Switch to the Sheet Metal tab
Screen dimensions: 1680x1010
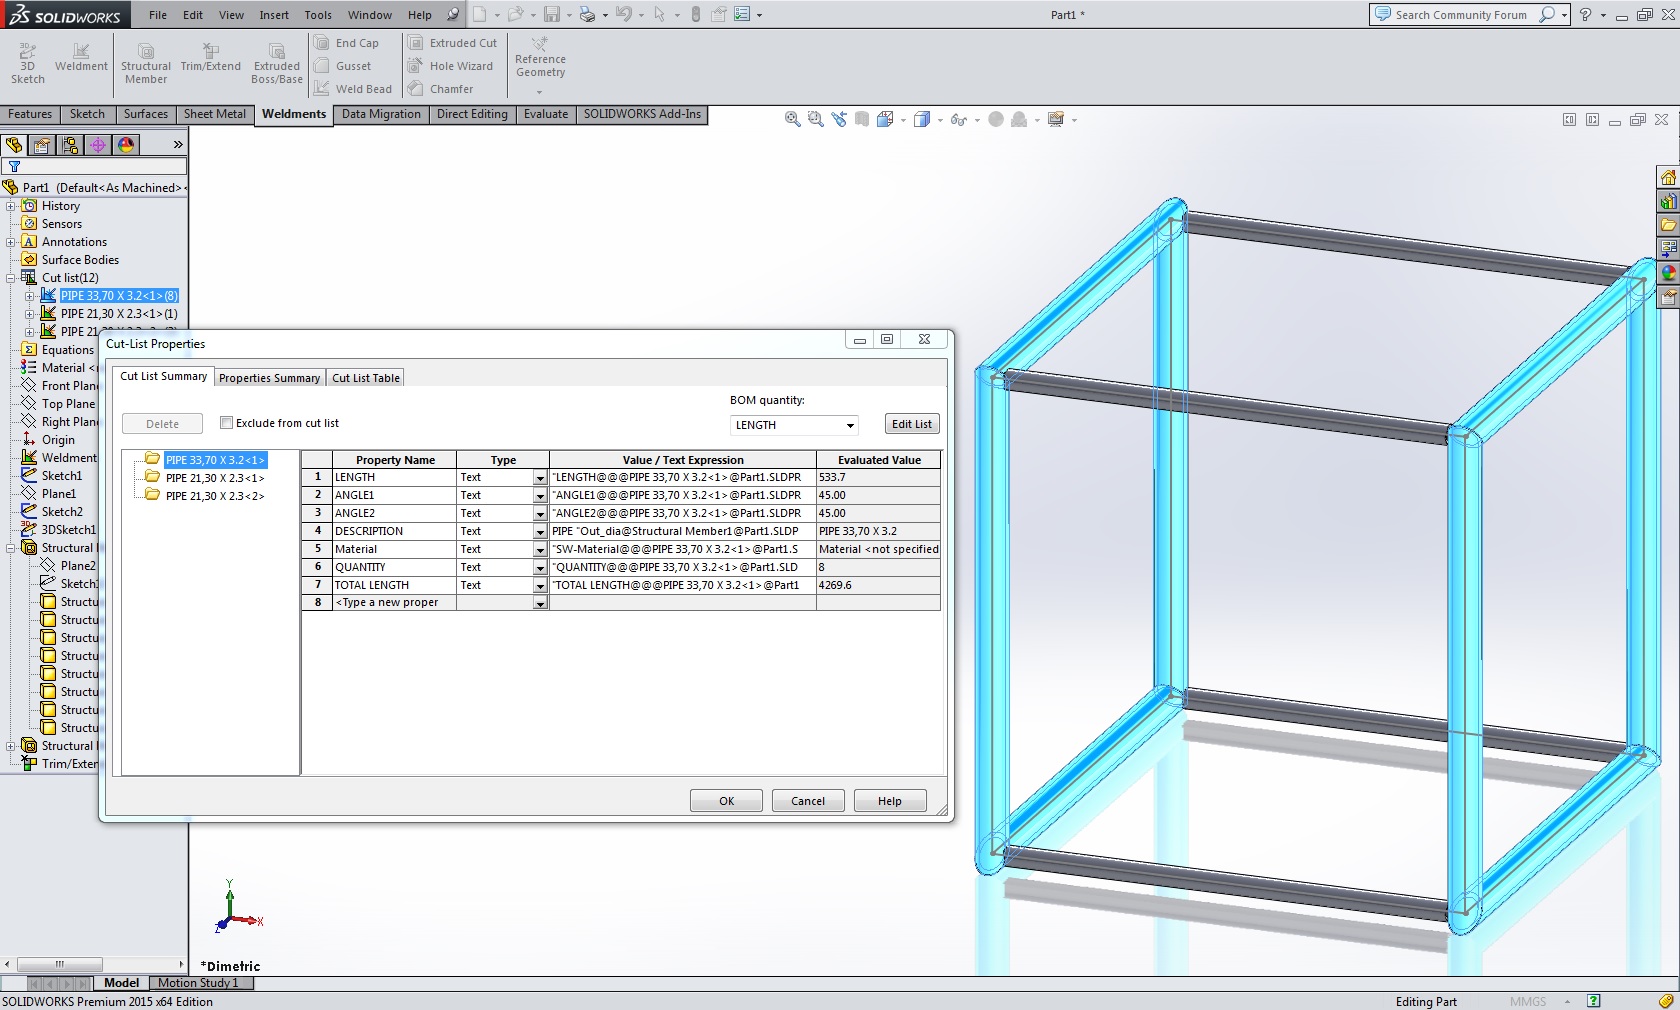[214, 114]
